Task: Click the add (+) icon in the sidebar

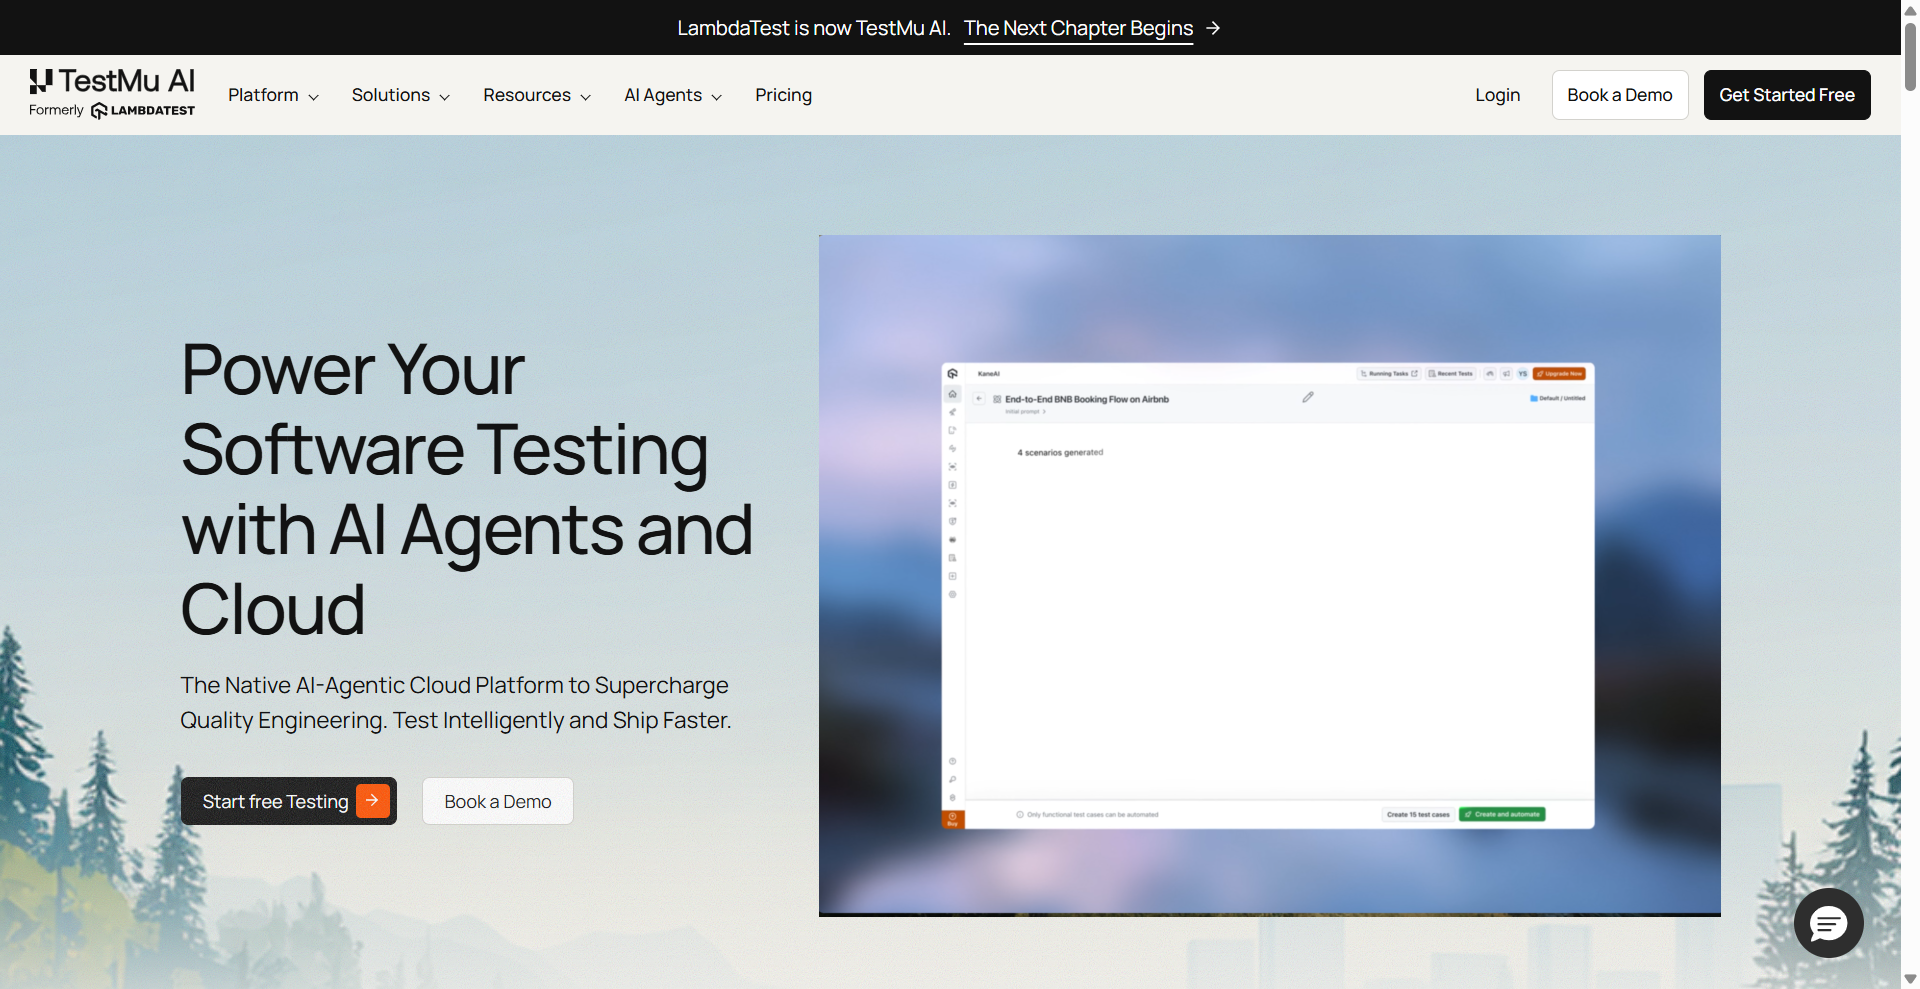Action: 952,575
